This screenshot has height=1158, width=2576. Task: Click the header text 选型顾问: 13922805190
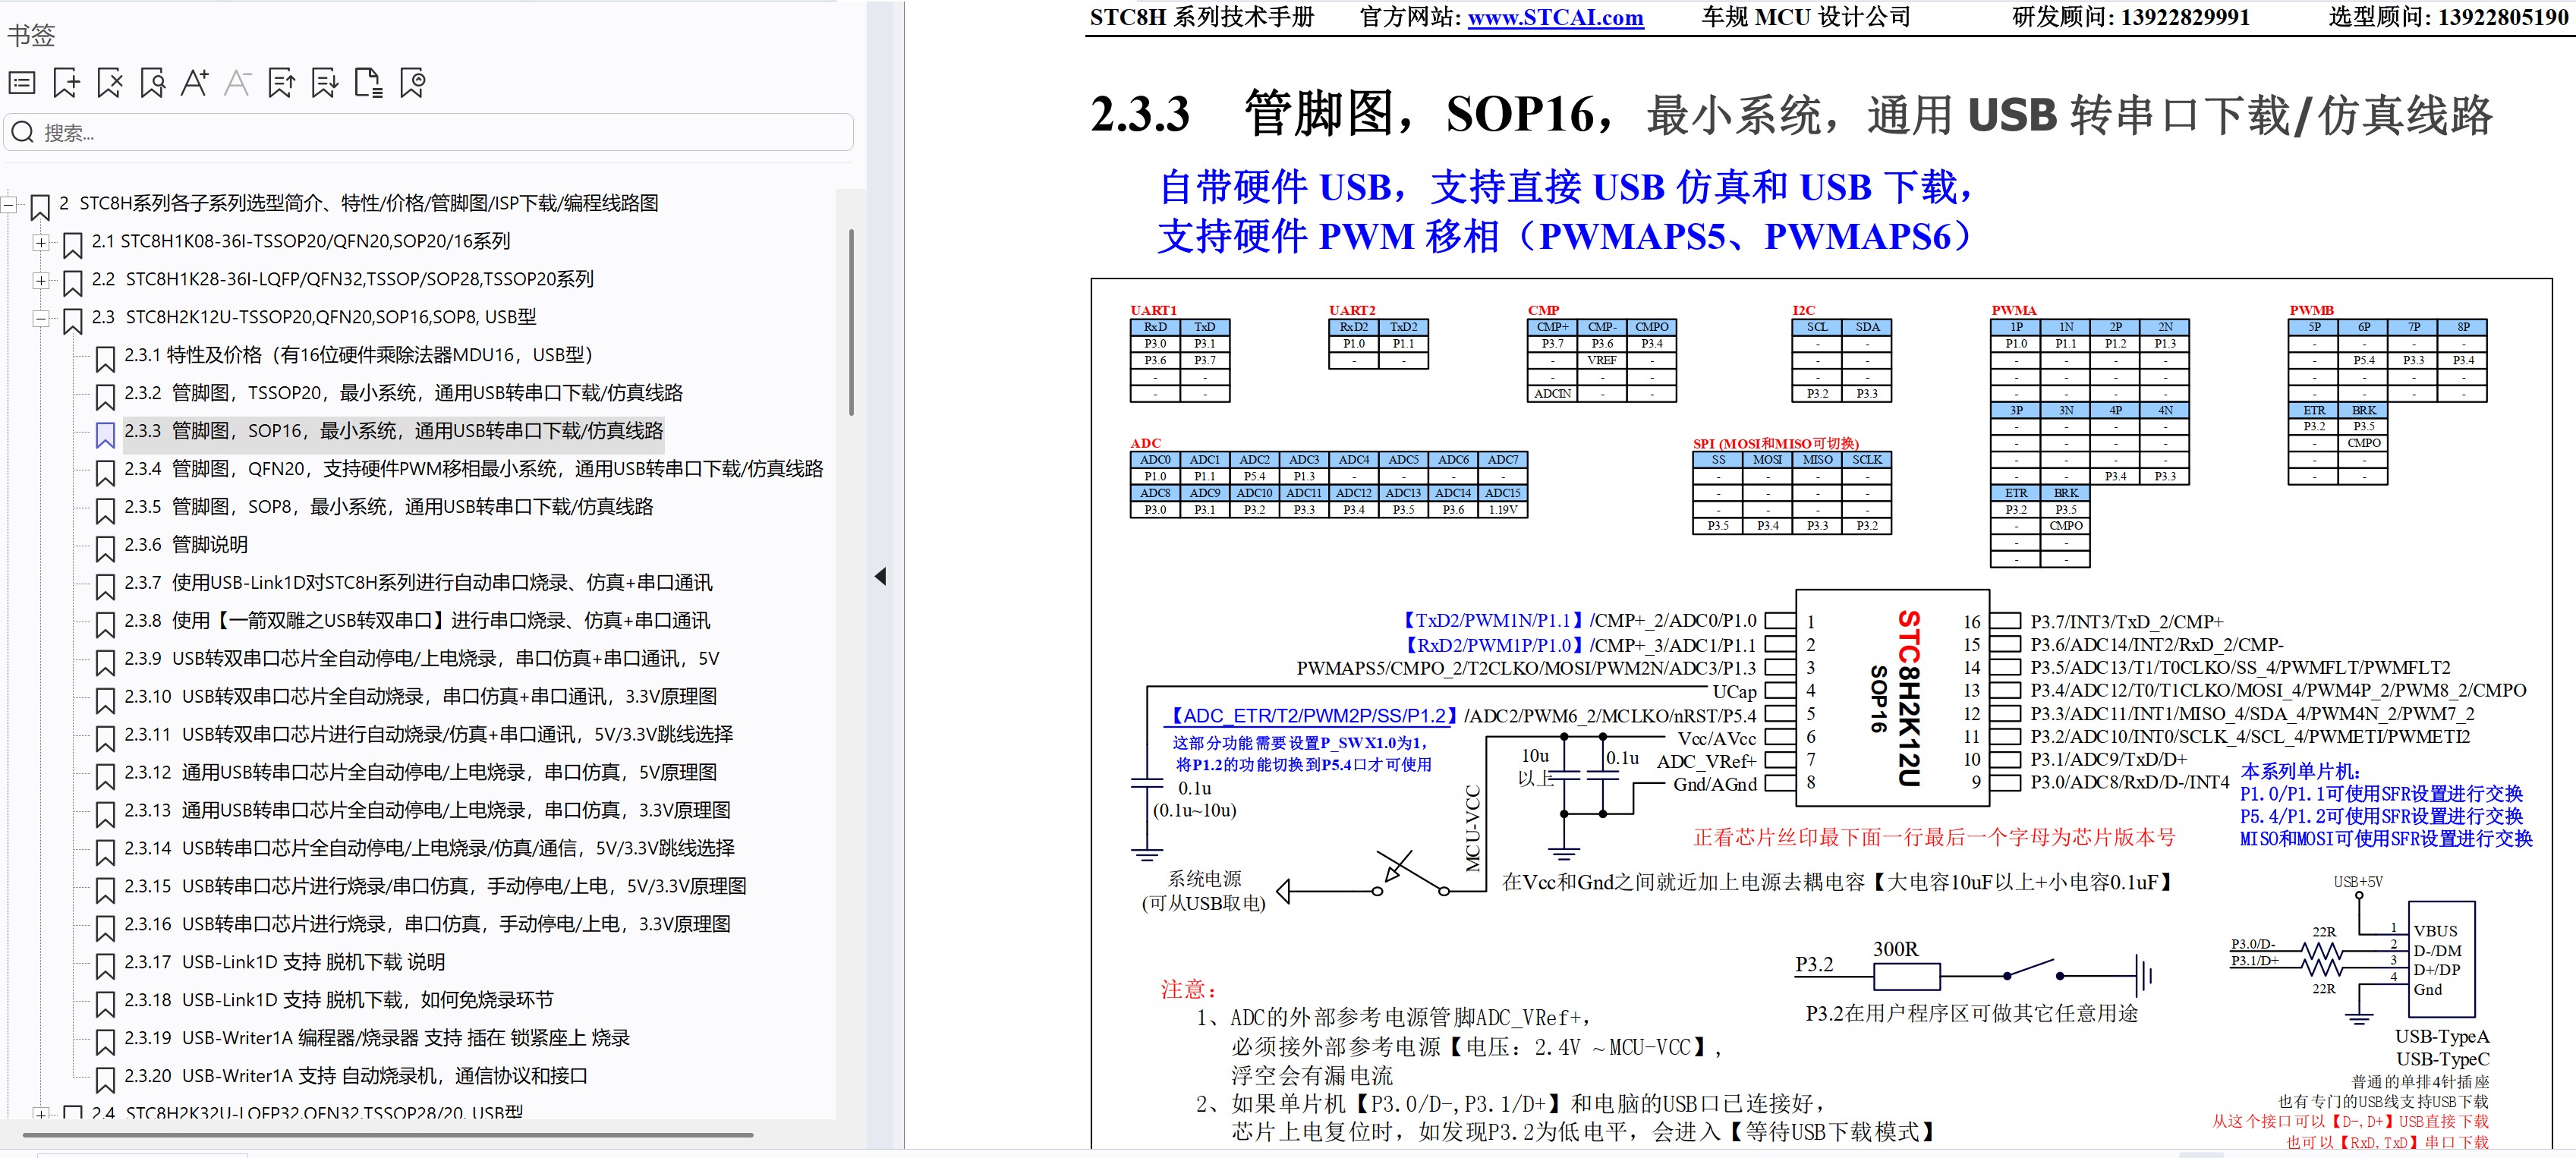2448,17
